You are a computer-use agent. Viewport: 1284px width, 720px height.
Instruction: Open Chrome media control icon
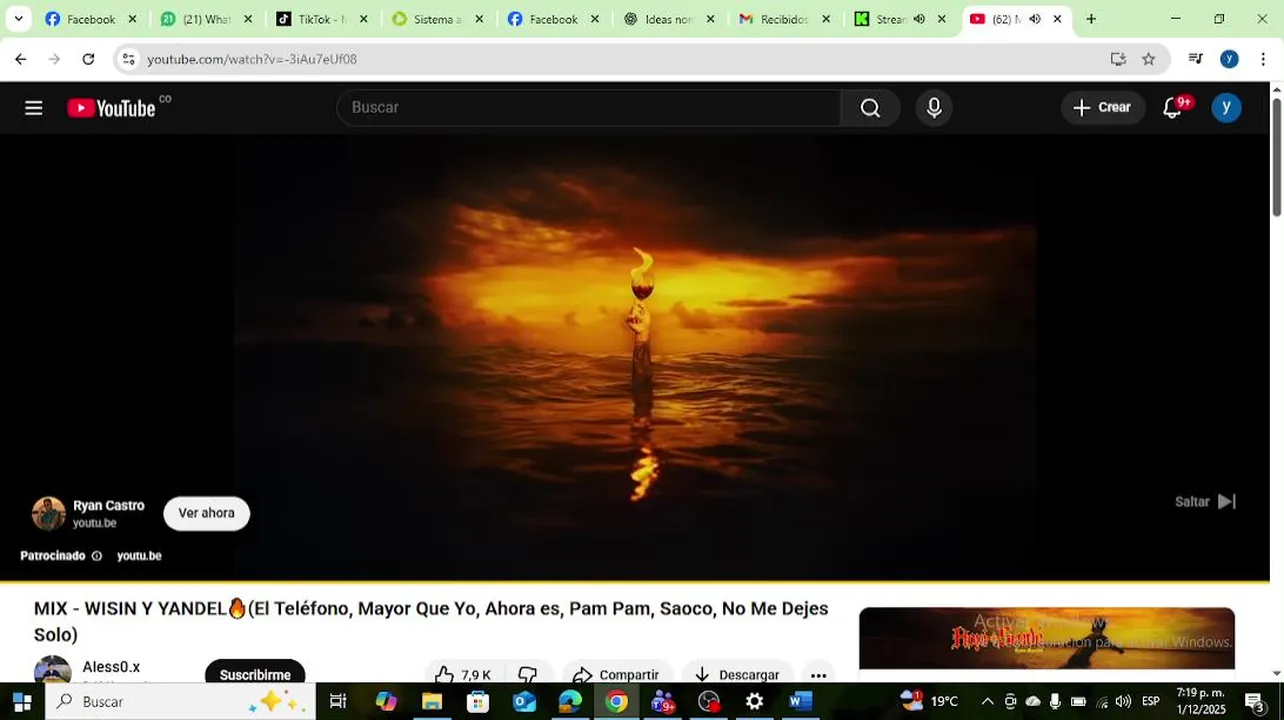(x=1195, y=59)
